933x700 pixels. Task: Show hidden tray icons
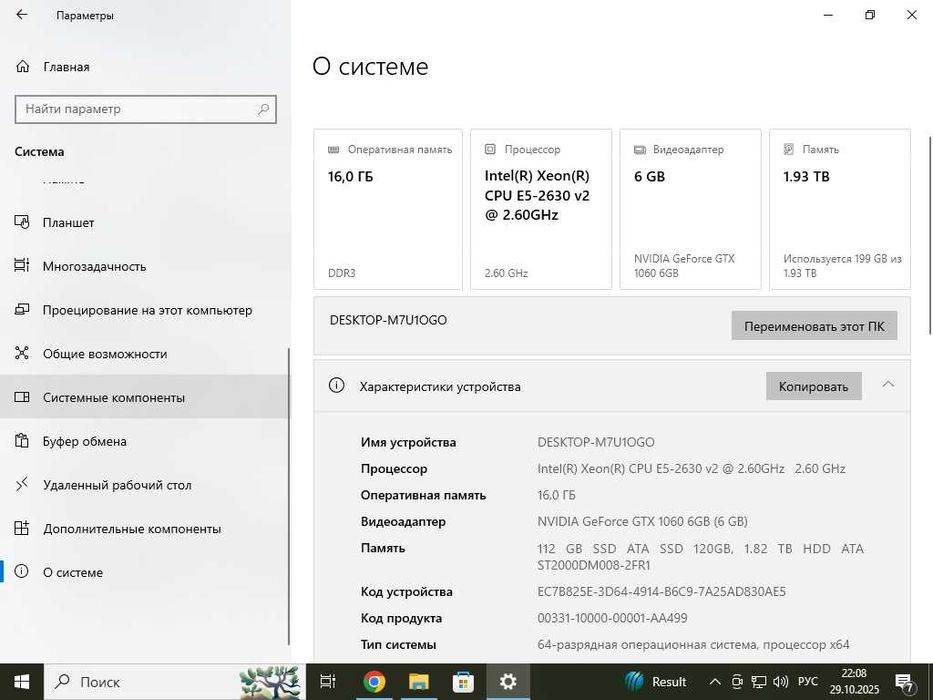point(715,682)
